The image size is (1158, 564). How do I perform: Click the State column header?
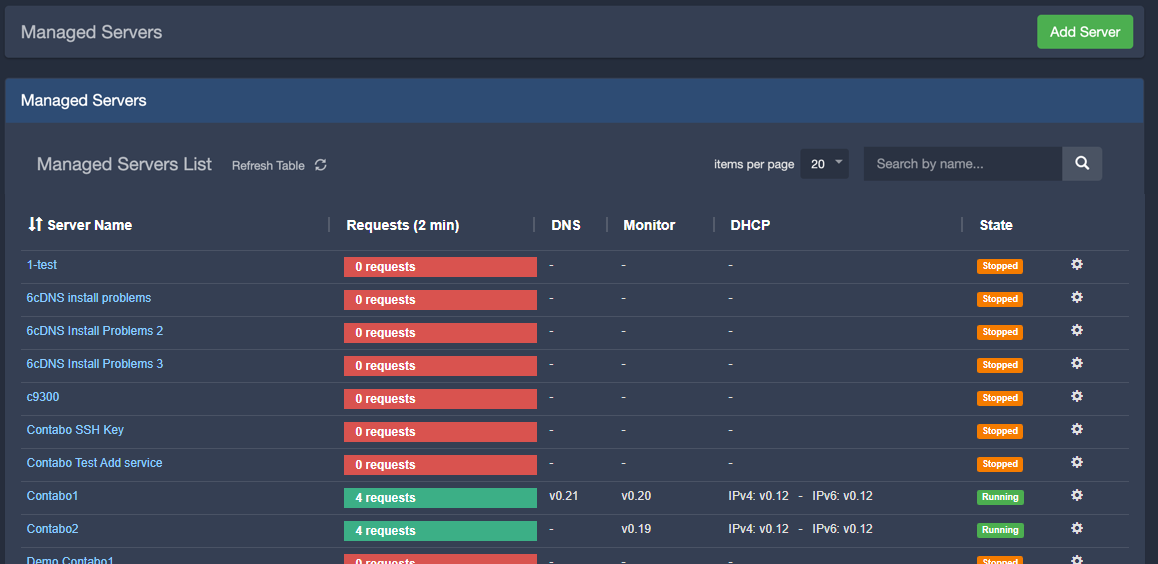[996, 225]
